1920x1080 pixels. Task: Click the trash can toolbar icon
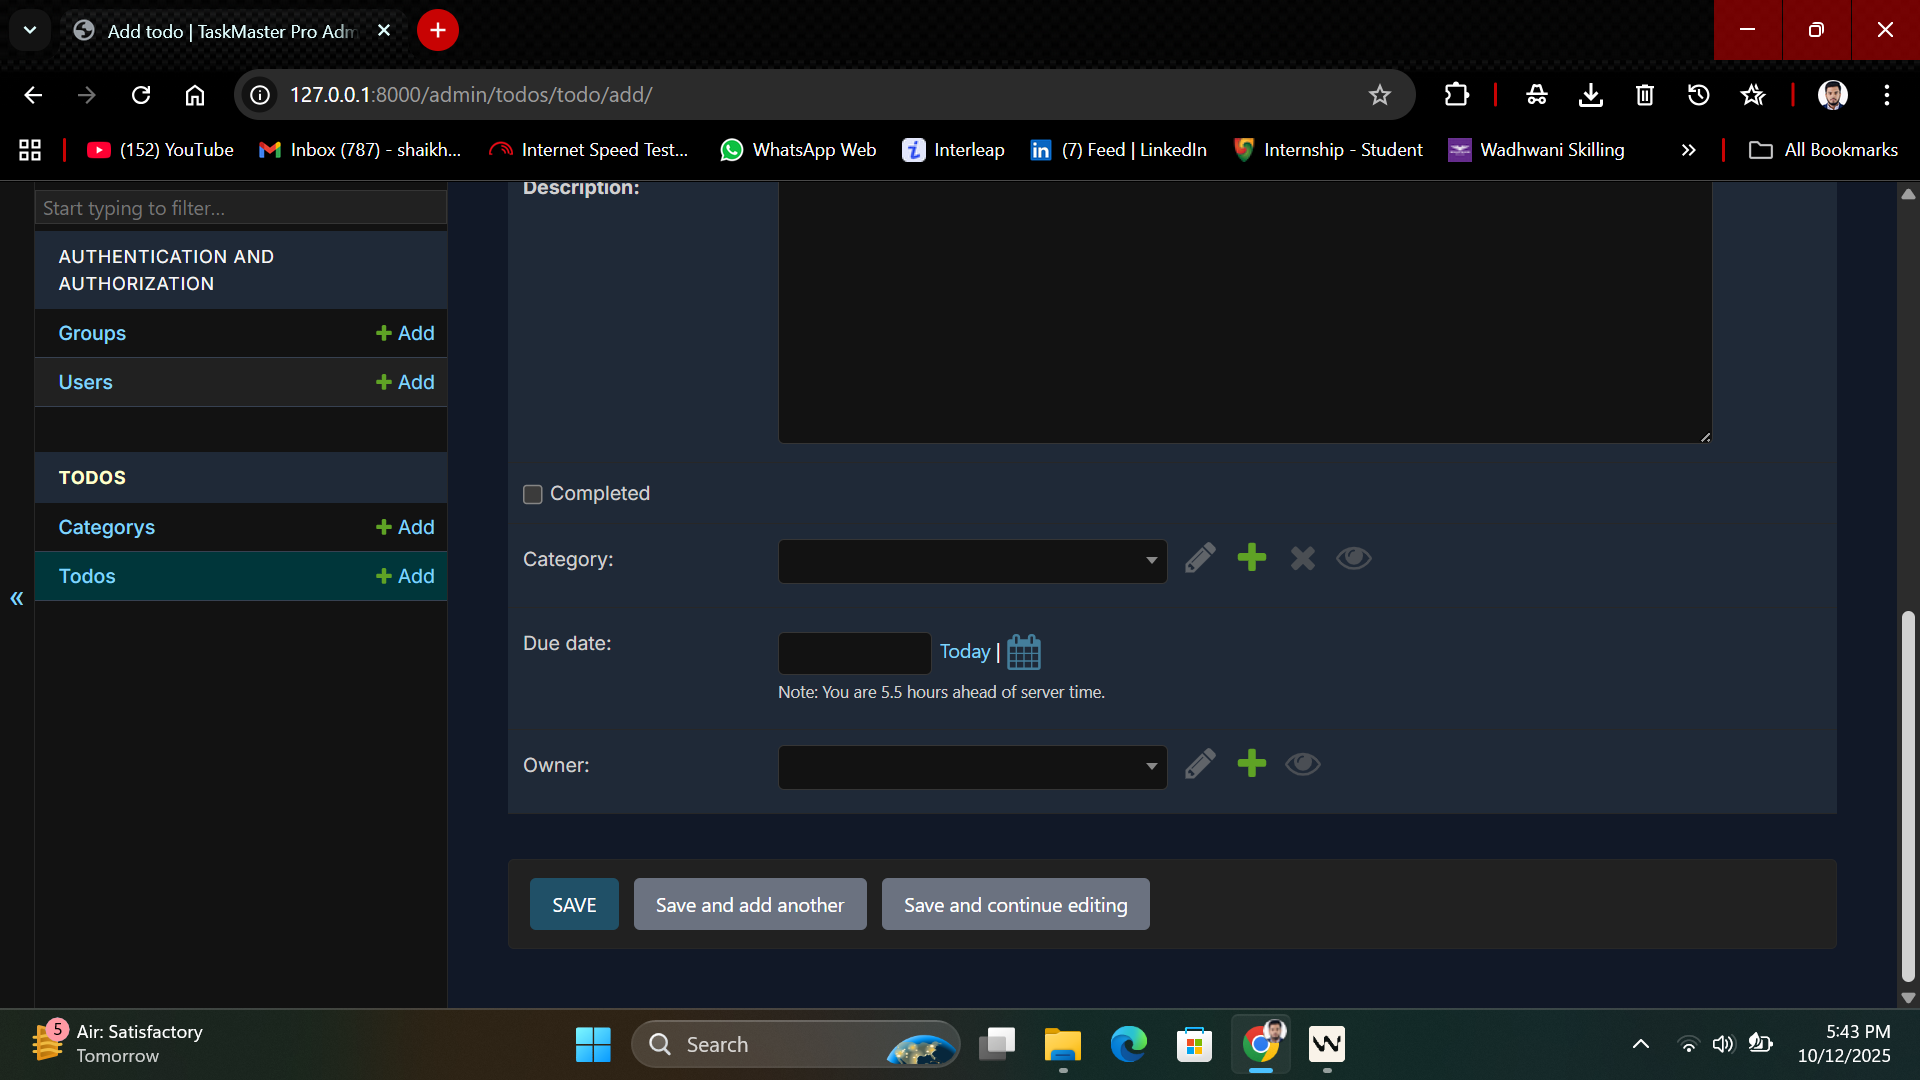pyautogui.click(x=1645, y=95)
